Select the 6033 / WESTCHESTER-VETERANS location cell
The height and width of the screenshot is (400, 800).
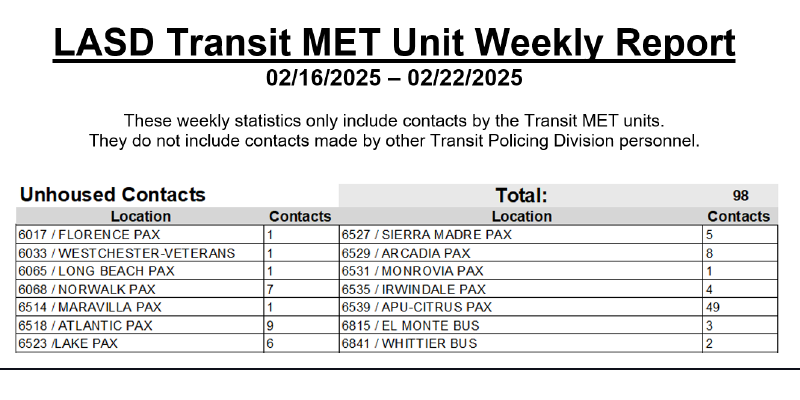[126, 253]
